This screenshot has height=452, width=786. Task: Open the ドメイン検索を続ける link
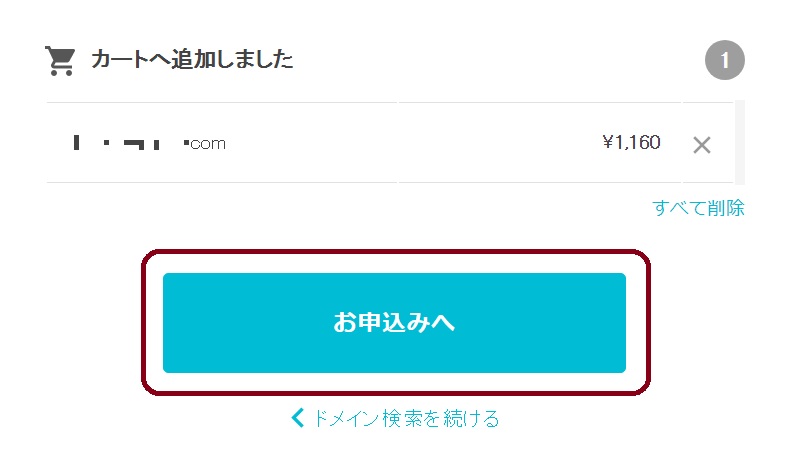click(395, 417)
